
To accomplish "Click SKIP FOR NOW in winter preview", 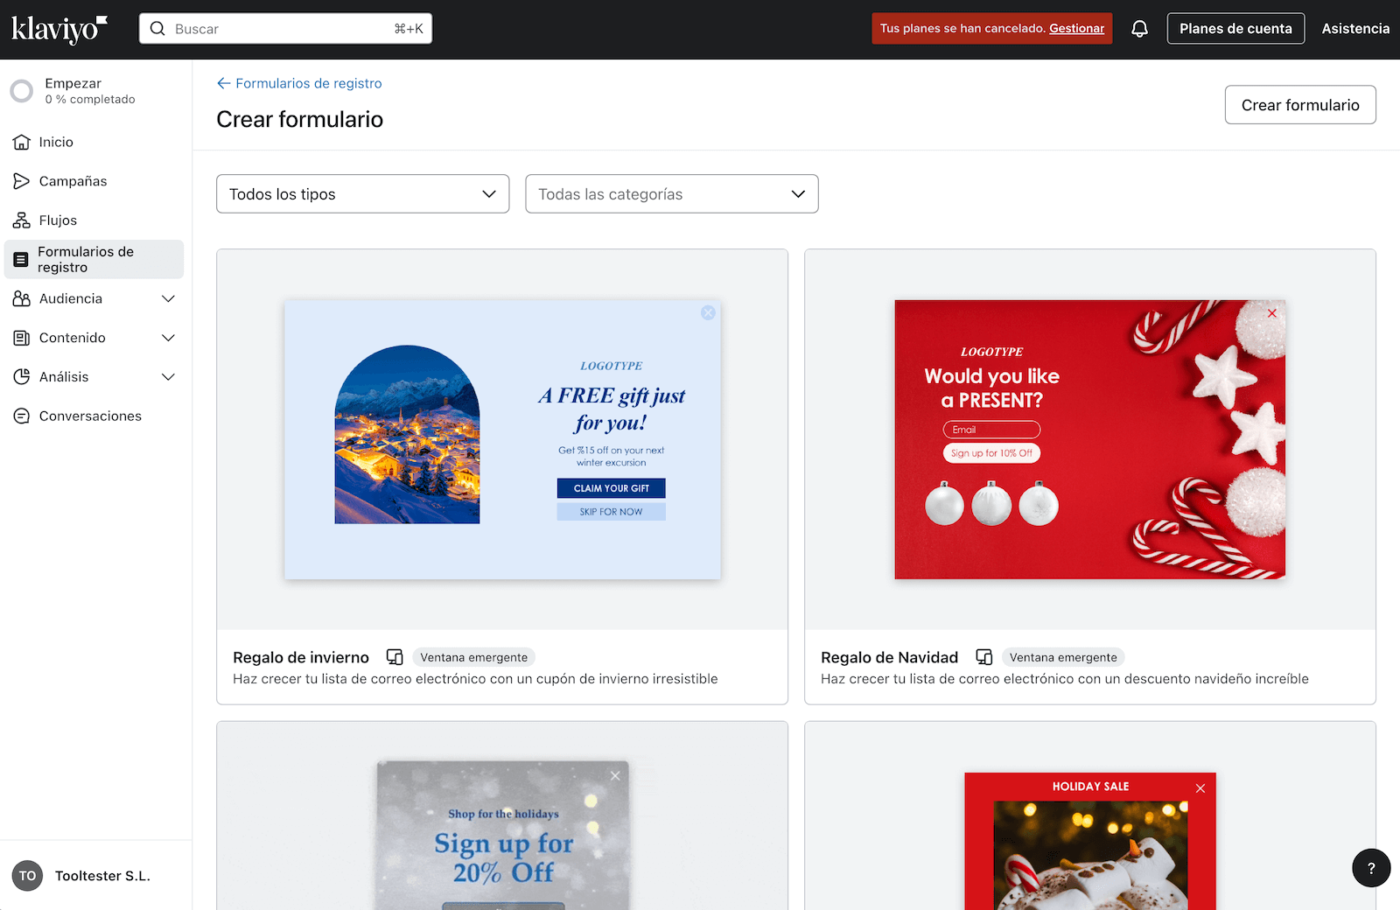I will click(x=611, y=511).
